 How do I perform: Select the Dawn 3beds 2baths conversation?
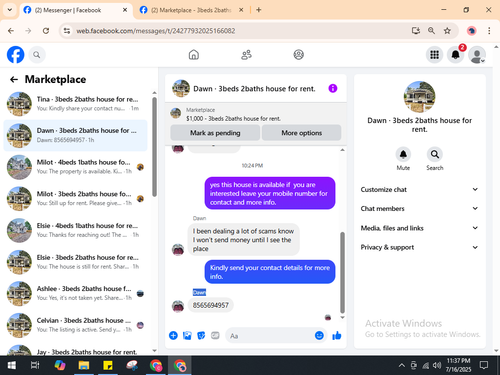tap(75, 135)
